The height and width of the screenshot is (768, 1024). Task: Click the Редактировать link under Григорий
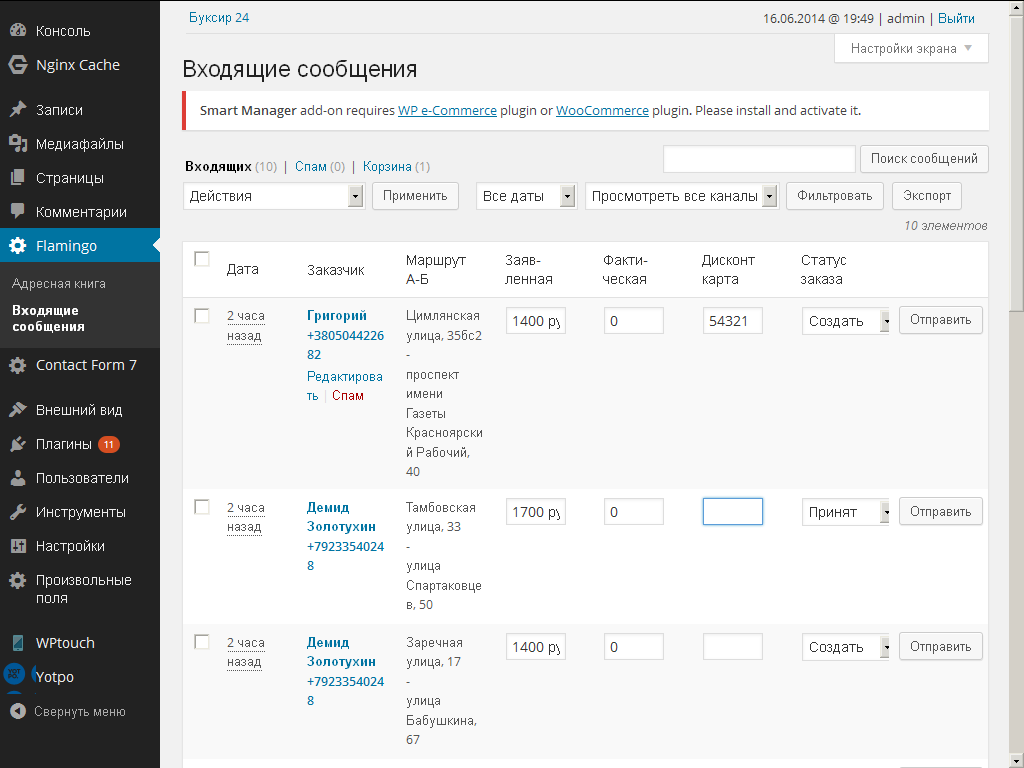pyautogui.click(x=345, y=386)
